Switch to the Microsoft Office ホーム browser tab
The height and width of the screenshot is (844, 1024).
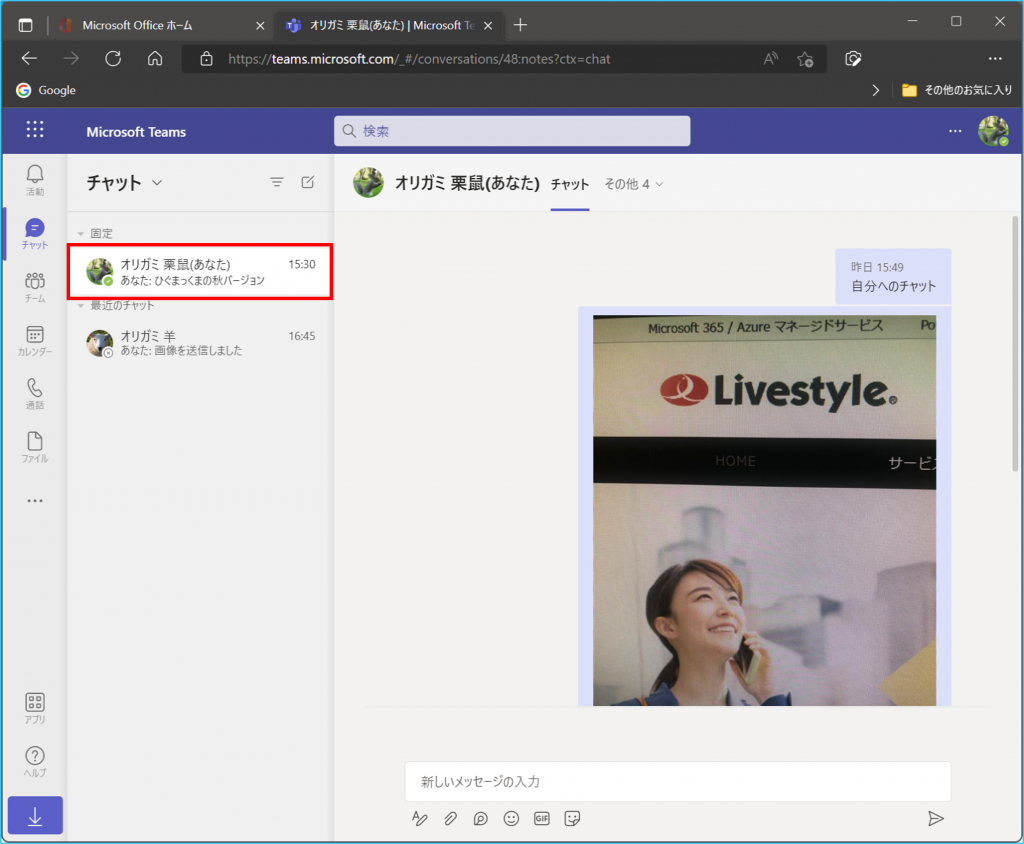[x=137, y=25]
